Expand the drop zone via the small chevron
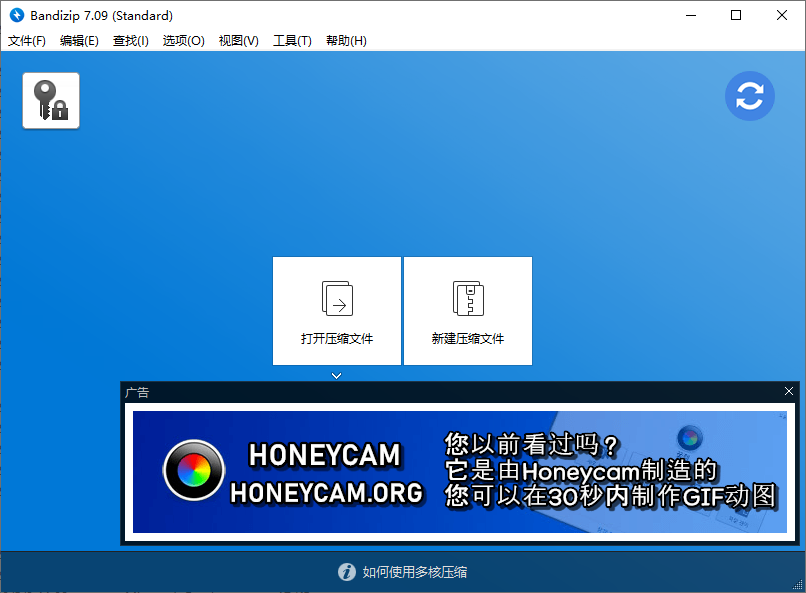 pyautogui.click(x=336, y=375)
